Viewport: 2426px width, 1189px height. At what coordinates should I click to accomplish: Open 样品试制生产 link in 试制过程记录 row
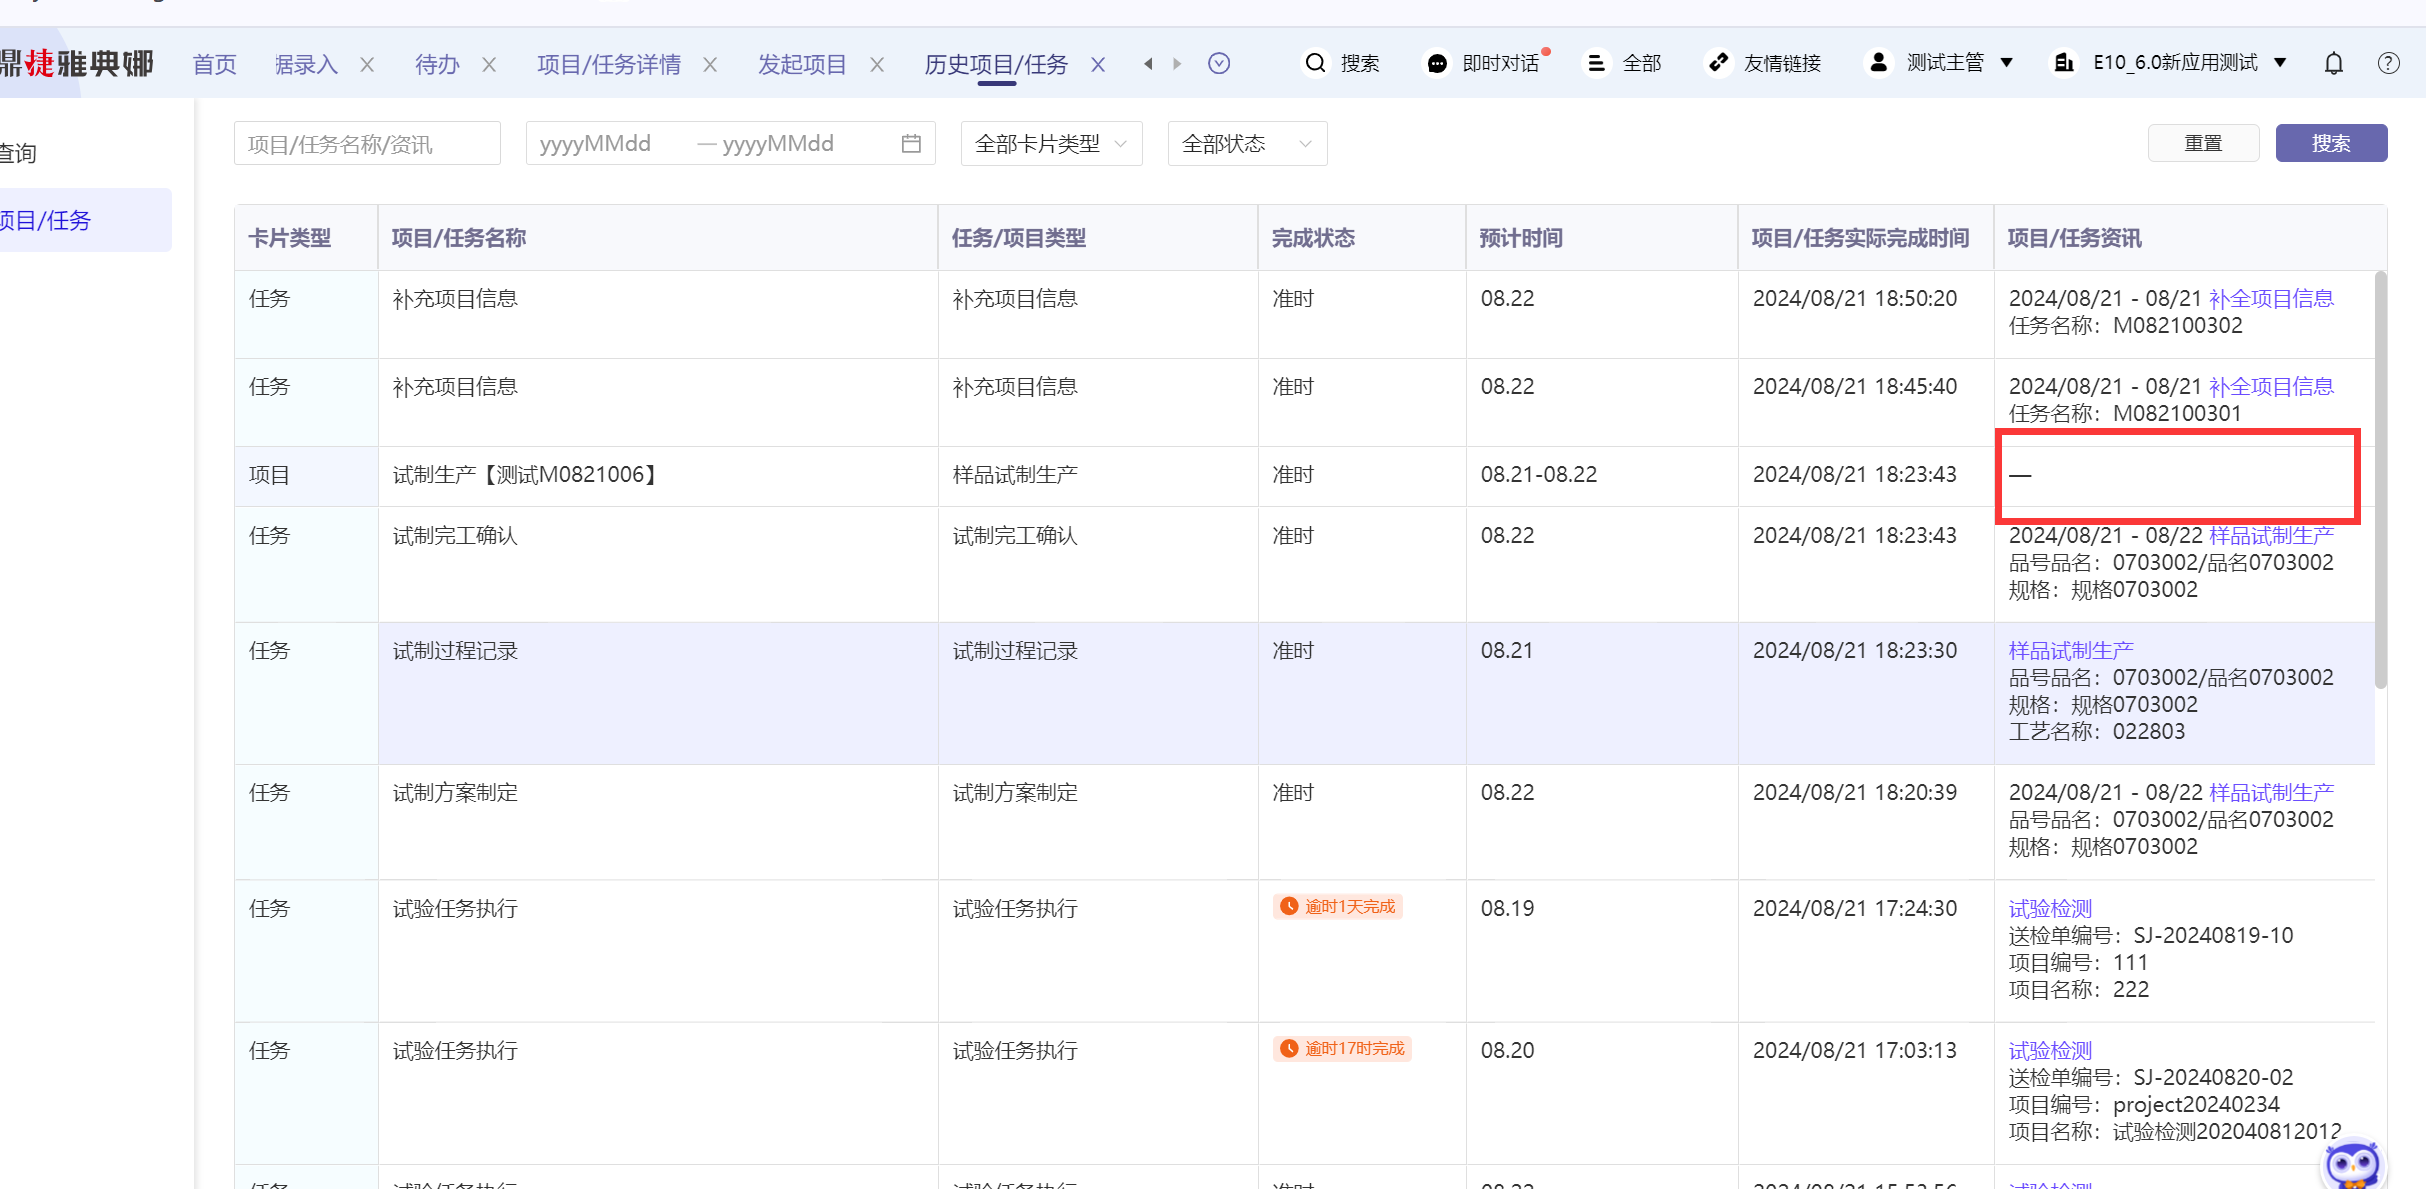(2071, 651)
